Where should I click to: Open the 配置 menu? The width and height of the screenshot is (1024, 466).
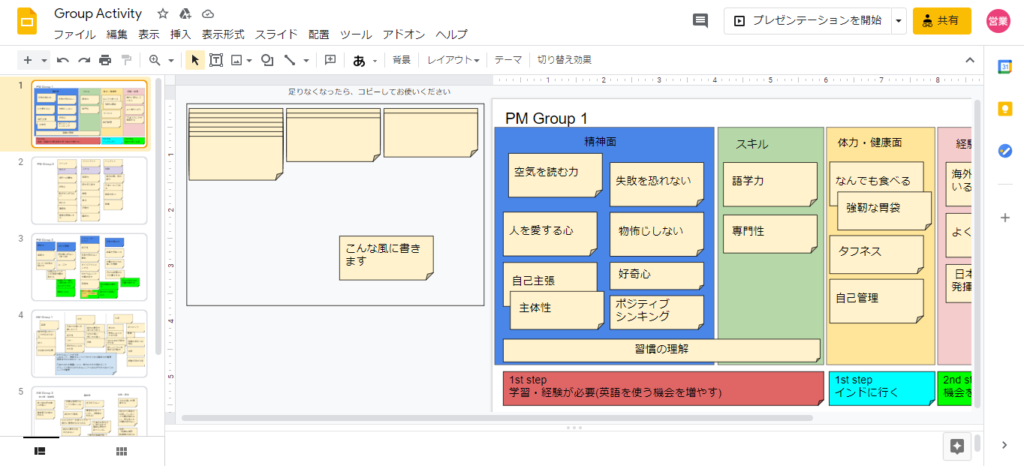[x=319, y=35]
